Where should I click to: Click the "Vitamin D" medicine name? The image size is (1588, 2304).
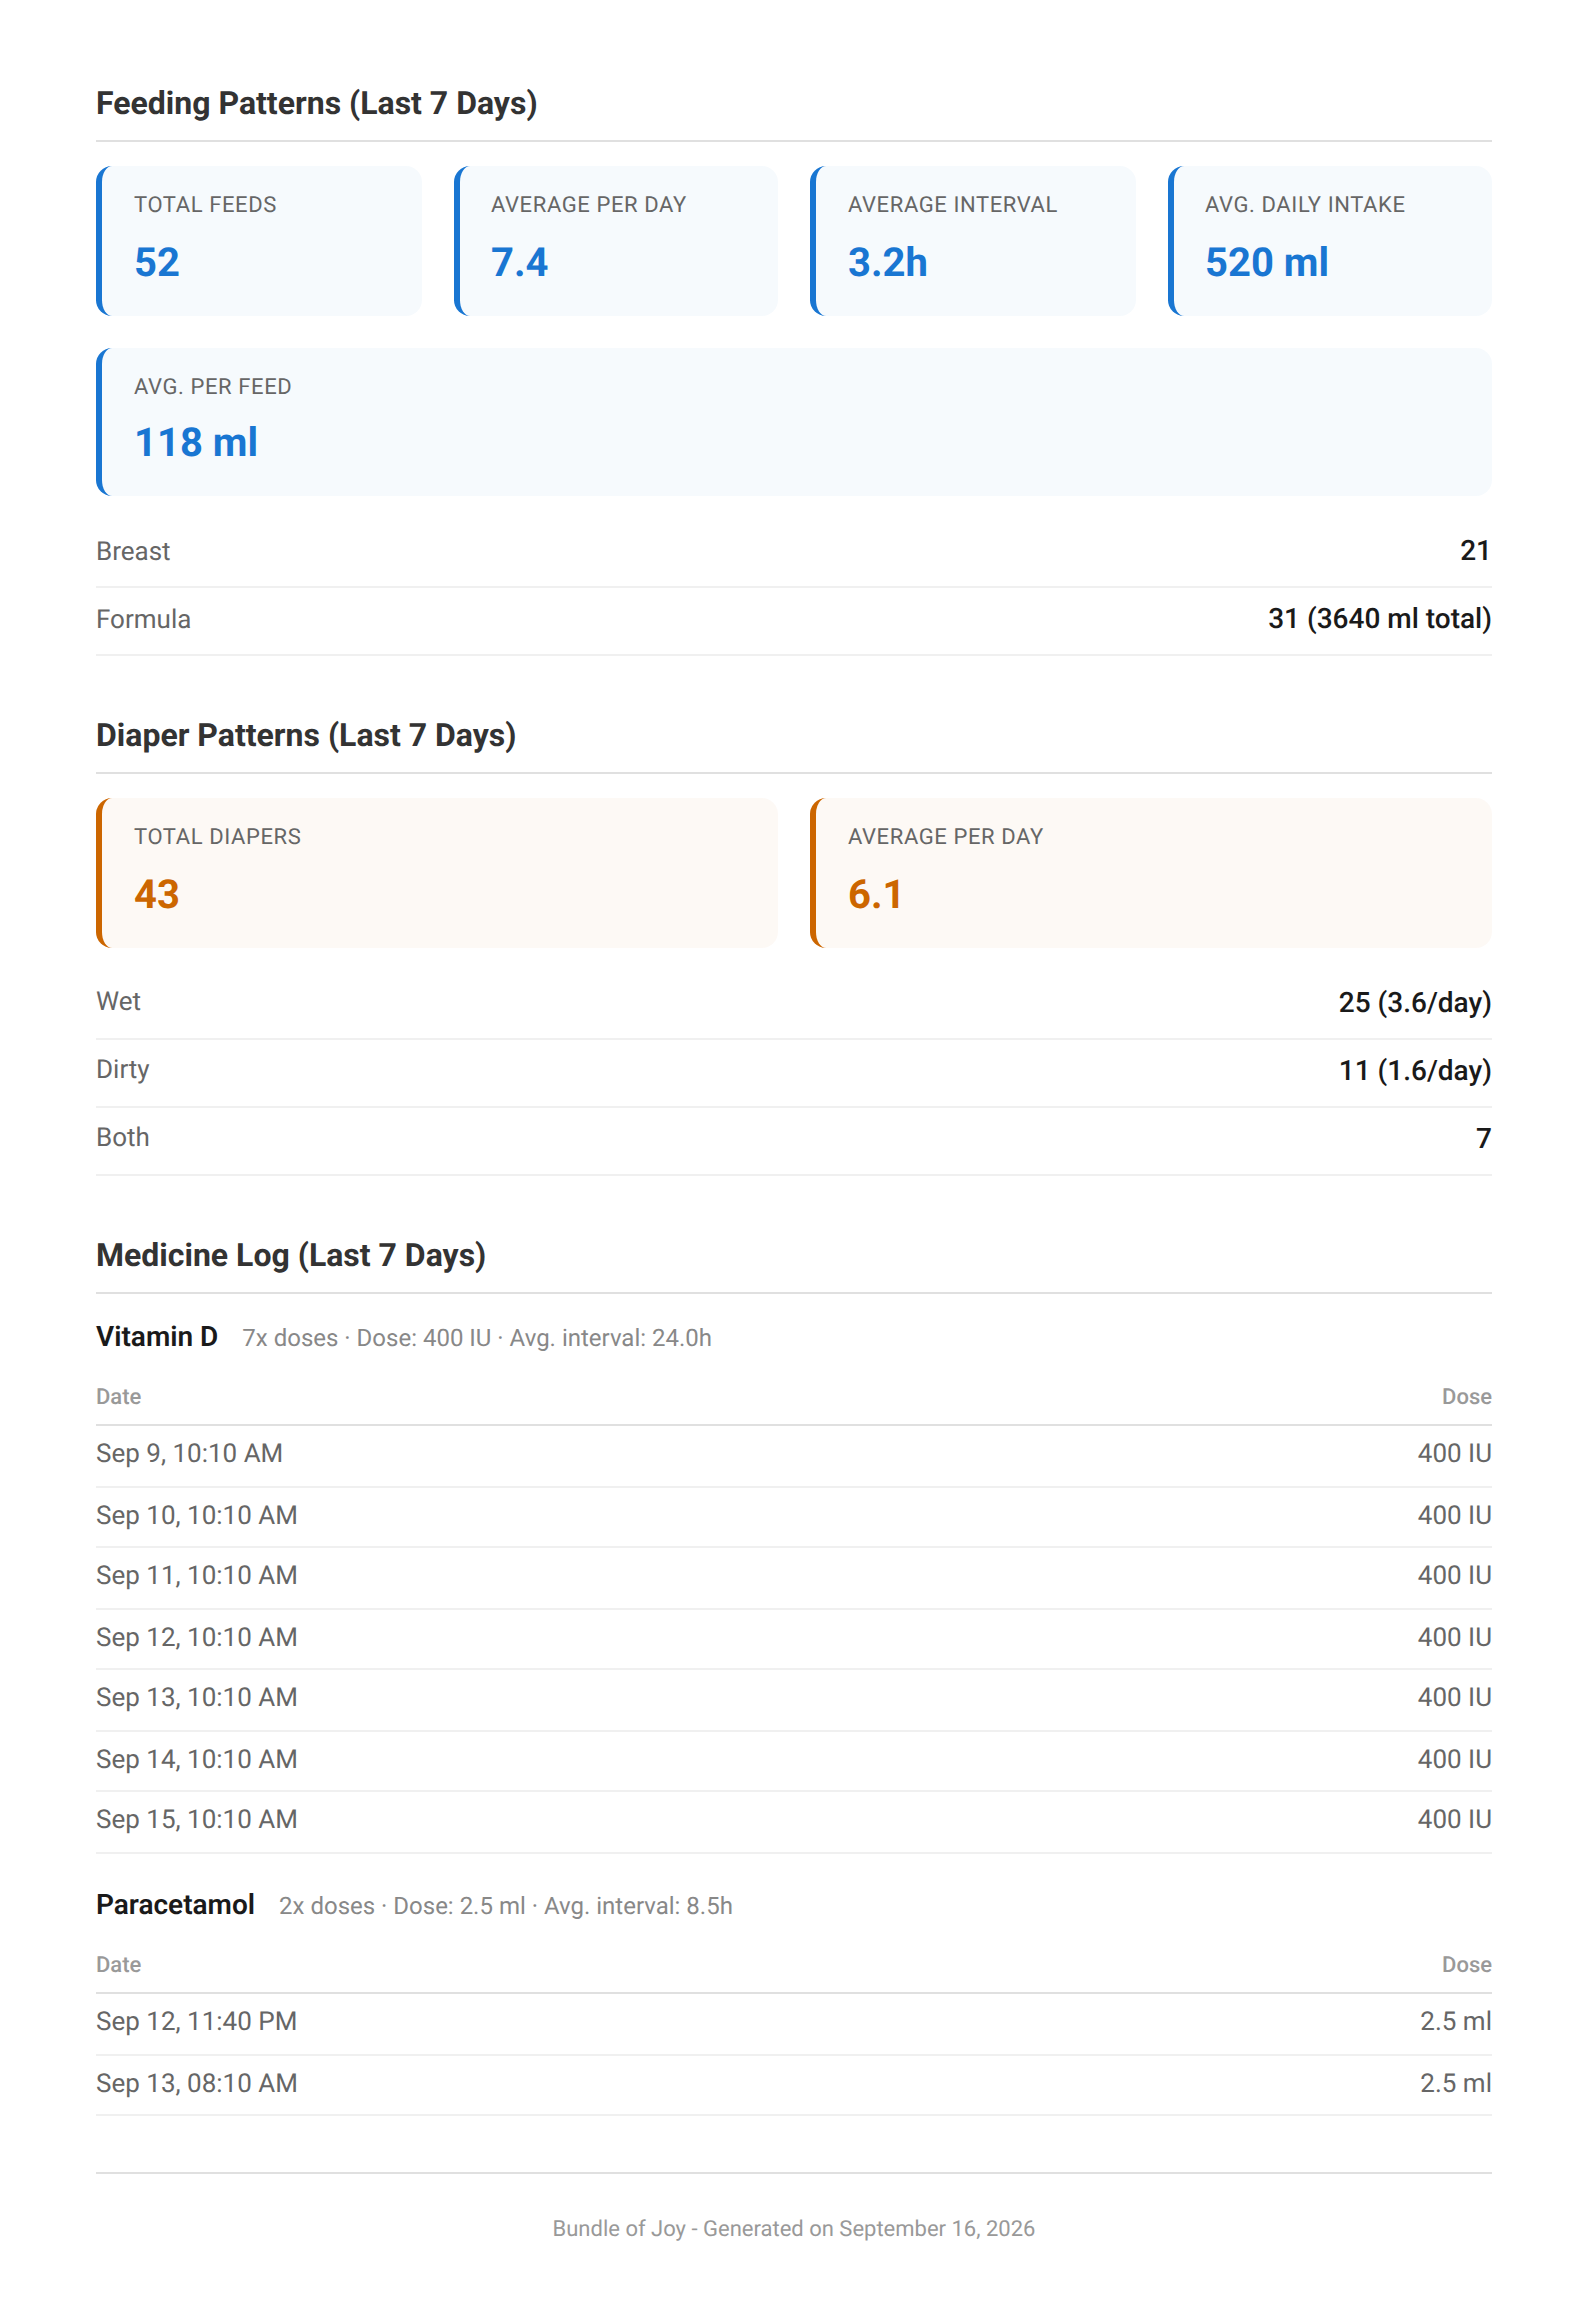(157, 1337)
